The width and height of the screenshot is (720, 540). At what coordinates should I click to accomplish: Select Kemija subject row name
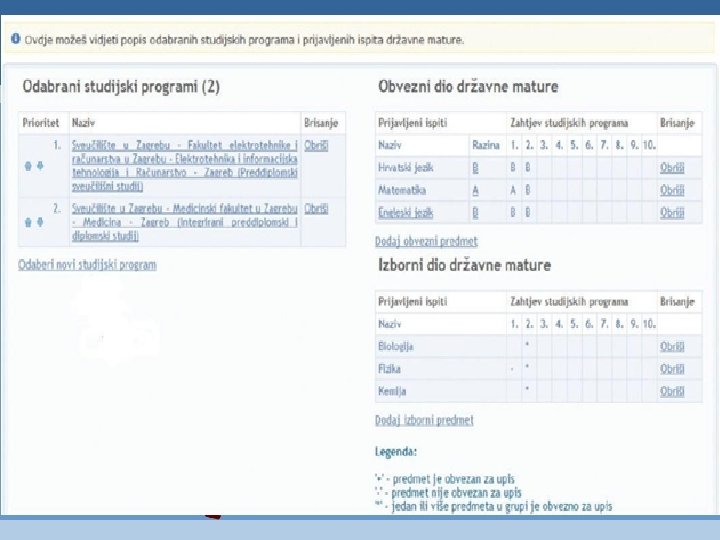[x=392, y=392]
